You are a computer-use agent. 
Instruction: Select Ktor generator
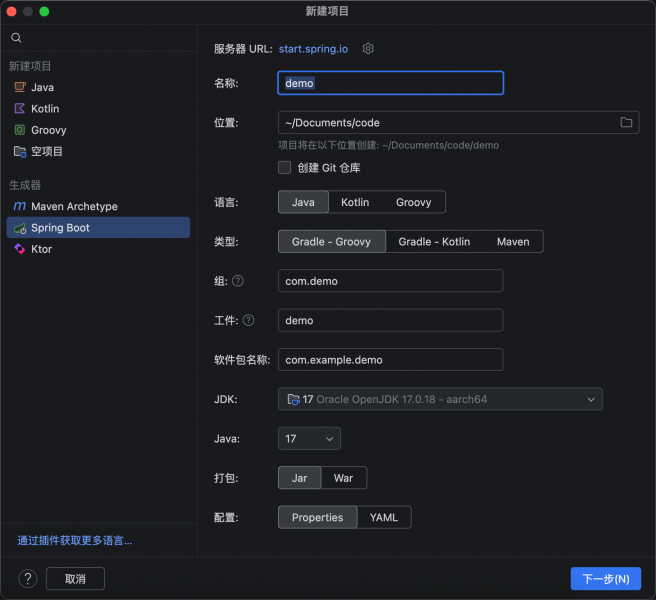pyautogui.click(x=98, y=249)
